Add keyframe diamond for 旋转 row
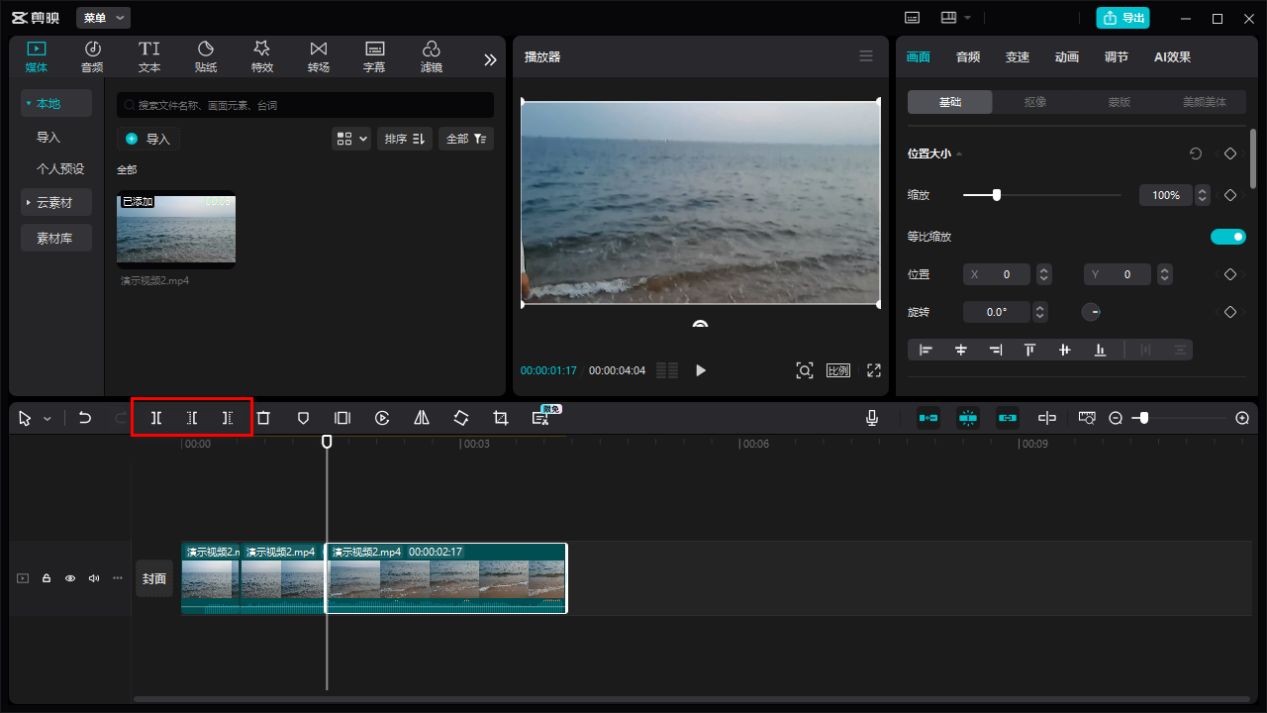This screenshot has height=713, width=1267. [1230, 312]
